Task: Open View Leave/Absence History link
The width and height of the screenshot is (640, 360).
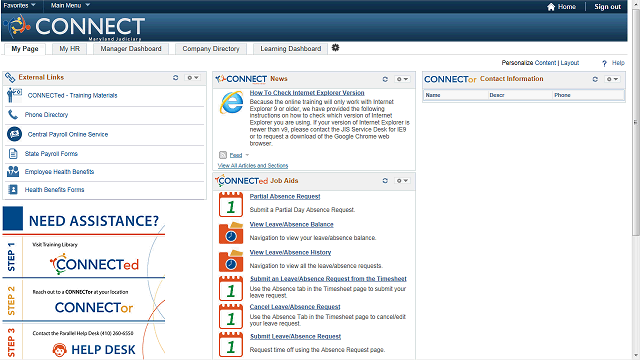Action: [290, 252]
